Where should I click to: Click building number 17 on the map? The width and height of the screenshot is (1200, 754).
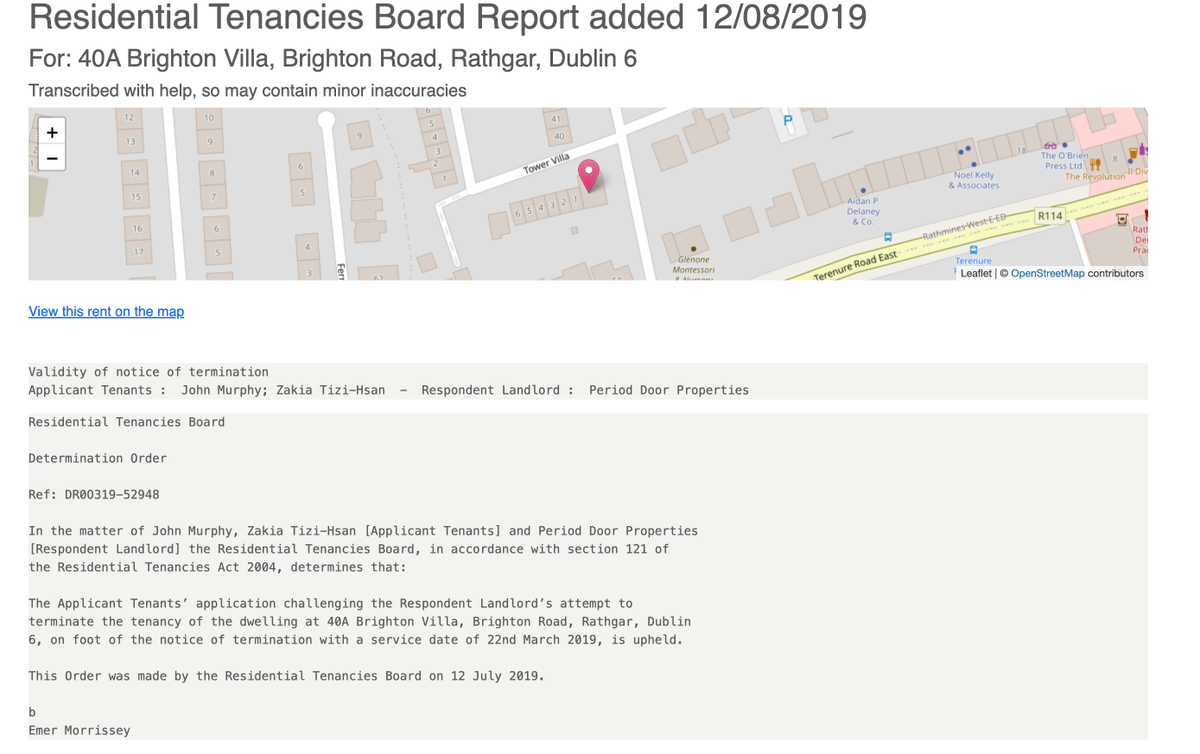[x=137, y=252]
